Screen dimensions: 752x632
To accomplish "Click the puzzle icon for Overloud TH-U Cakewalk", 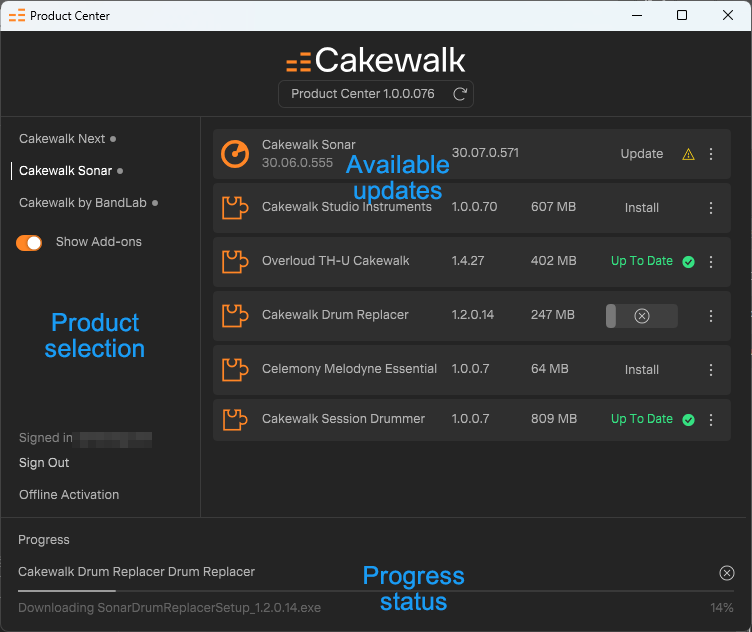I will coord(235,262).
